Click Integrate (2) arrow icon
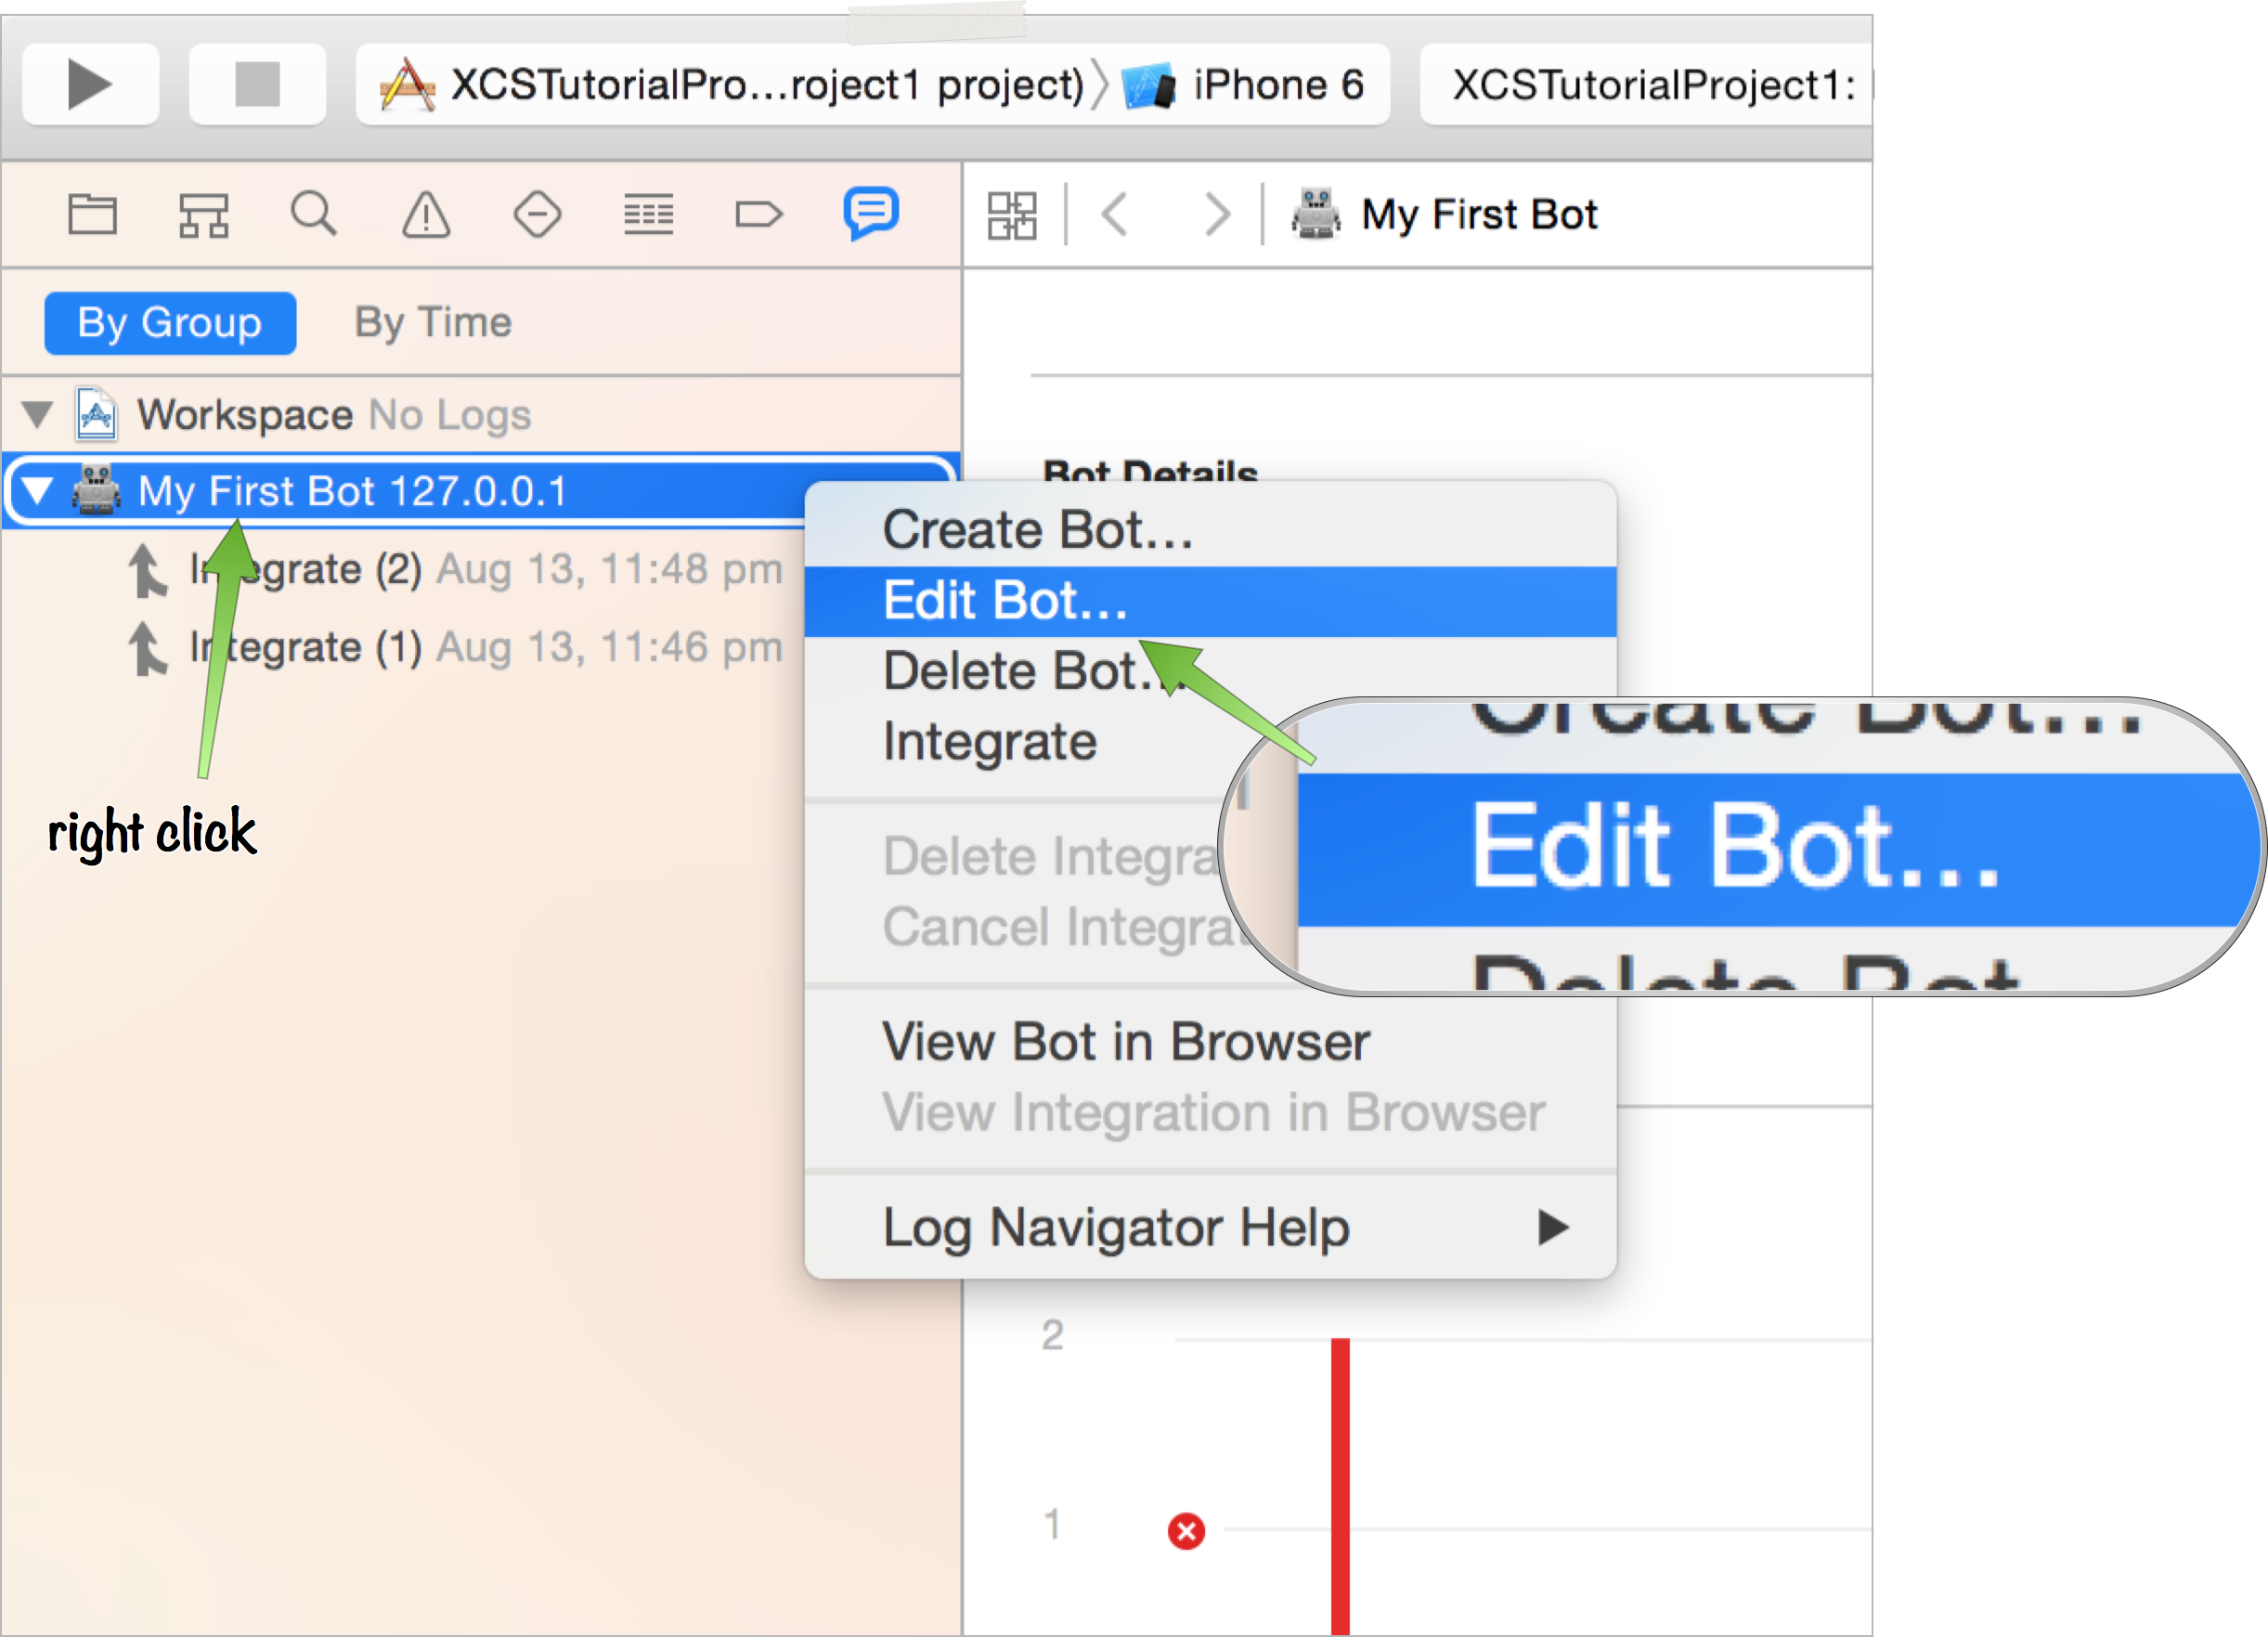2268x1637 pixels. pyautogui.click(x=147, y=569)
